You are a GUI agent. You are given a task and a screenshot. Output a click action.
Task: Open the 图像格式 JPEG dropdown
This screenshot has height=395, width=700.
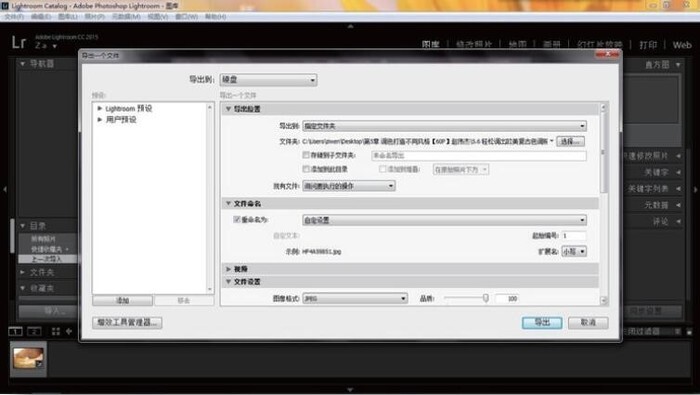(355, 298)
